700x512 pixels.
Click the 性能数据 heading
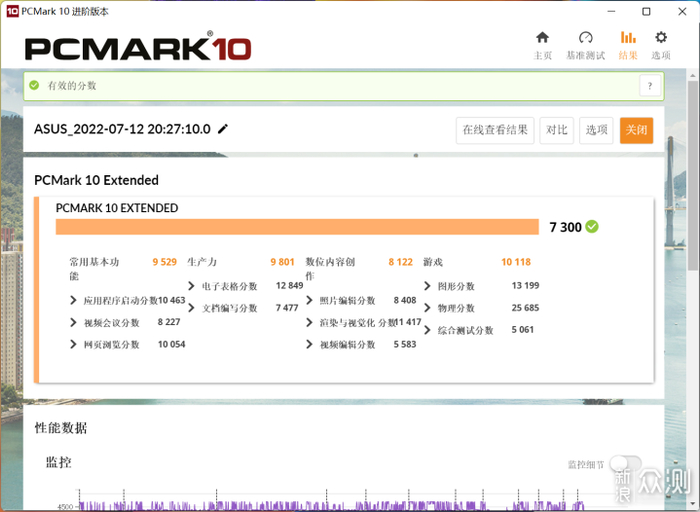click(x=61, y=428)
